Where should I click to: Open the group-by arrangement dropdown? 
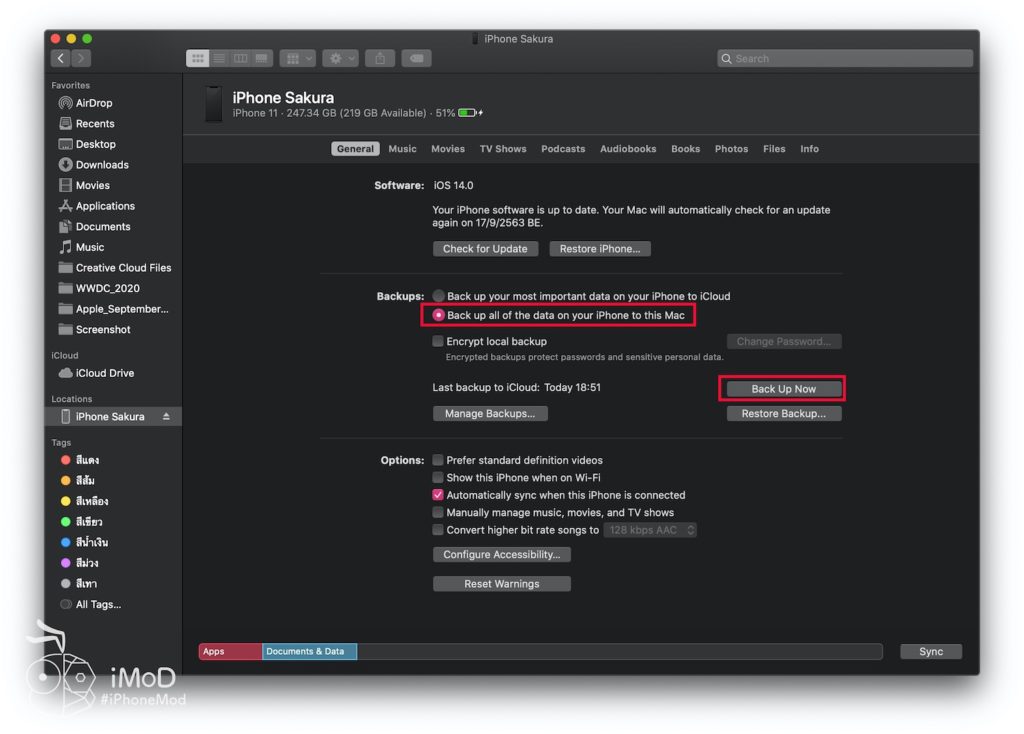(297, 59)
